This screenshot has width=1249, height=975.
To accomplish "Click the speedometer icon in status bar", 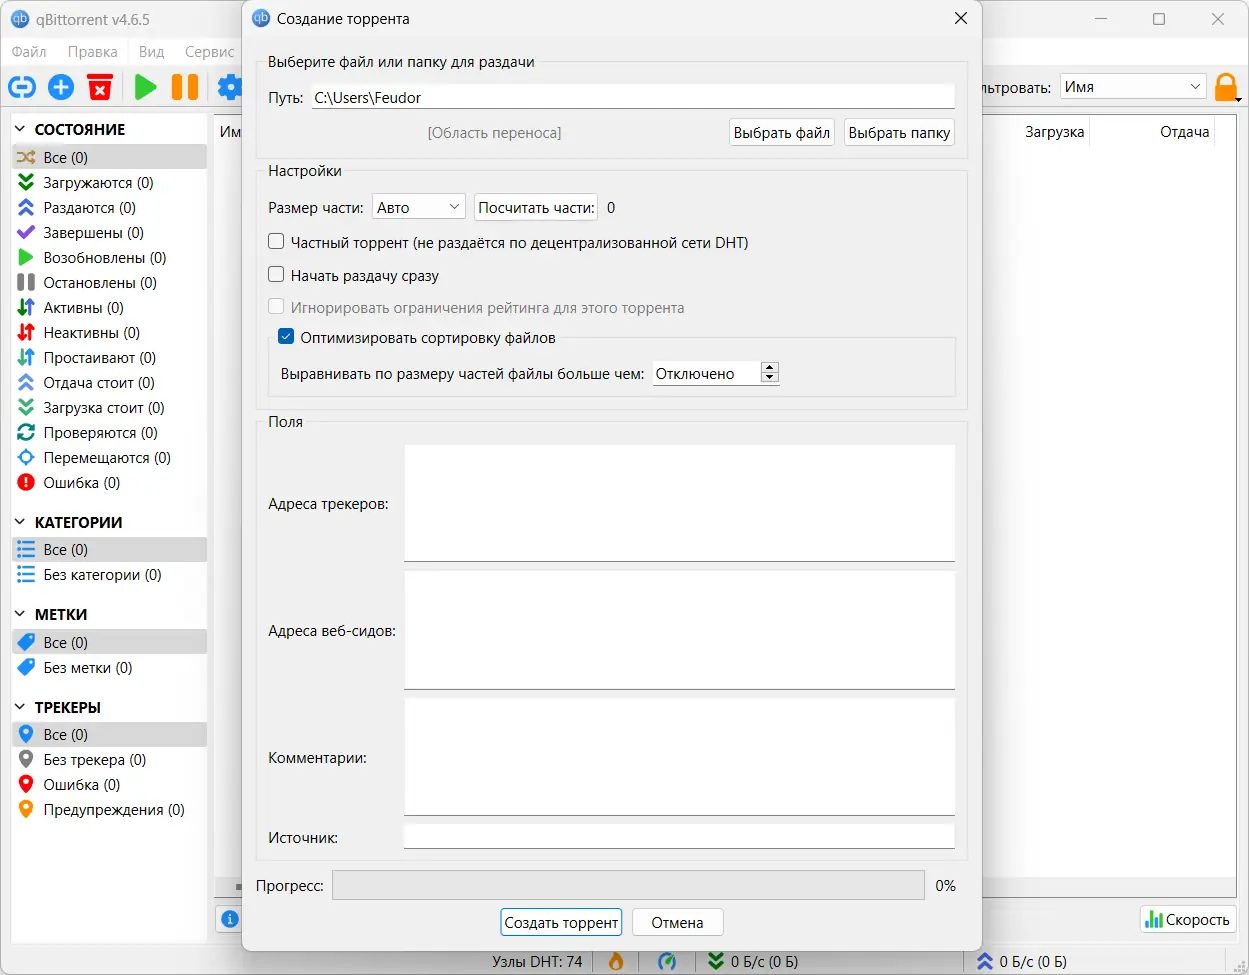I will (x=667, y=962).
